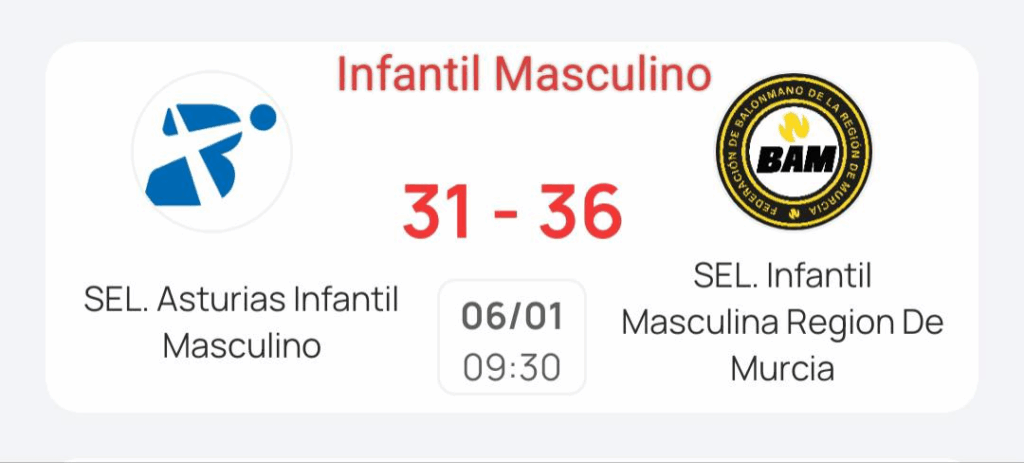
Task: Open the Infantil Masculino category heading
Action: tap(523, 74)
